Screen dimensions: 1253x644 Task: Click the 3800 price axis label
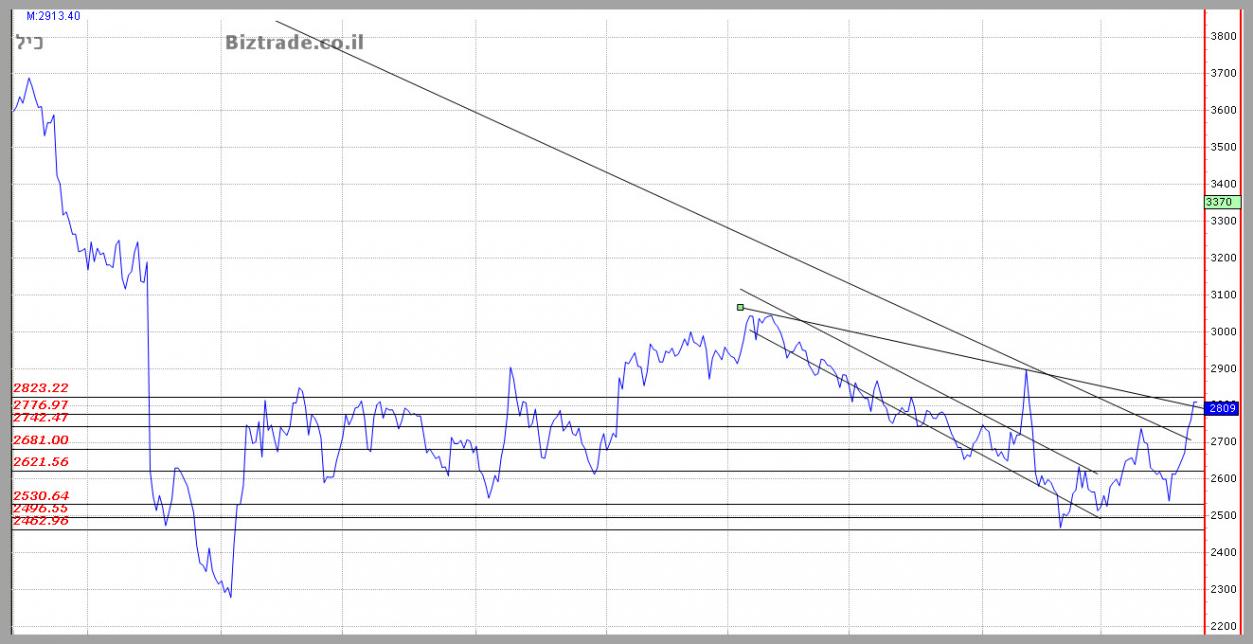[x=1223, y=36]
